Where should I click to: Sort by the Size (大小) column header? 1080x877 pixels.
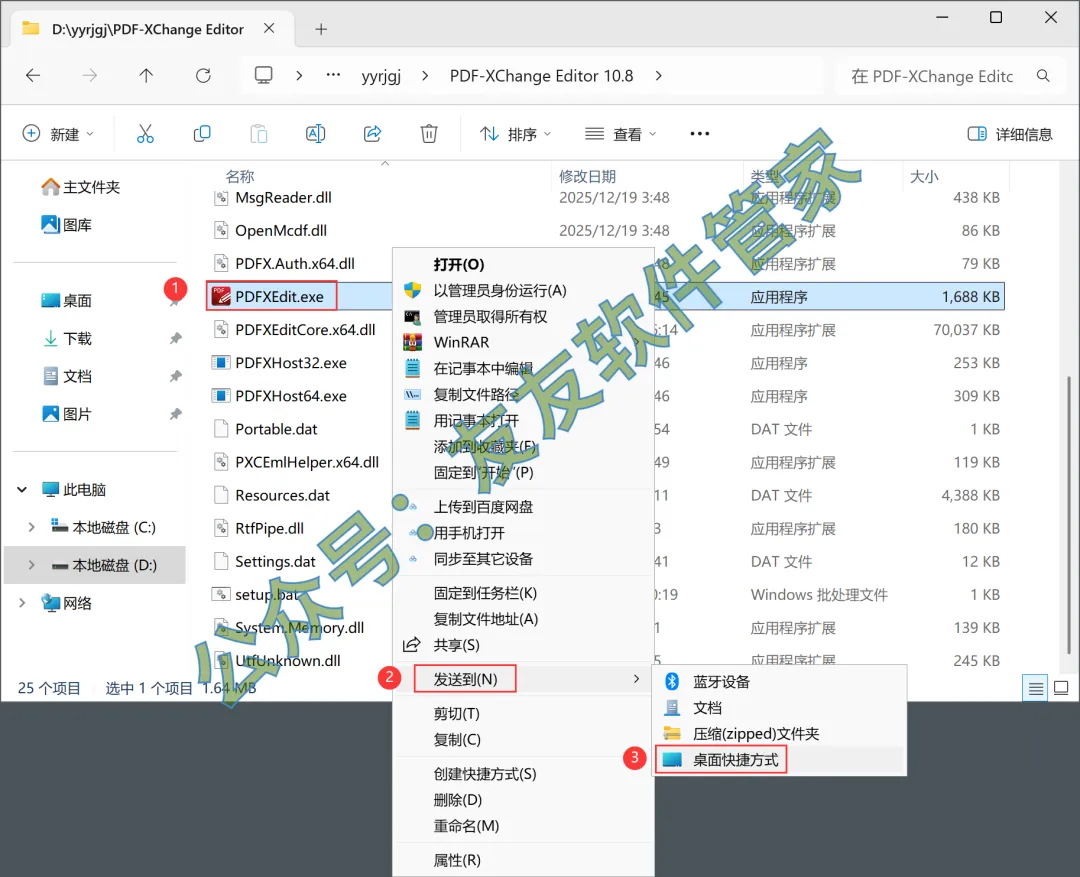924,176
